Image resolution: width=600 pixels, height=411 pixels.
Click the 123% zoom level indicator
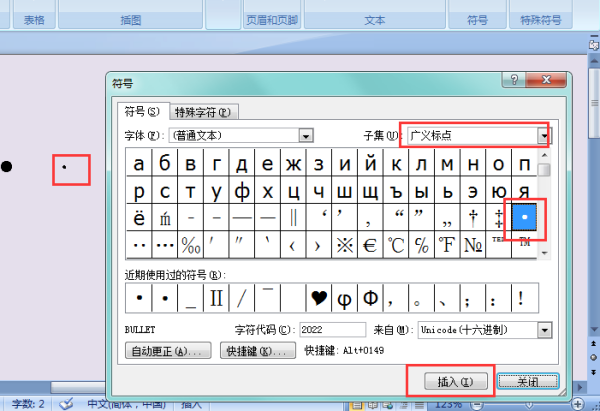pos(448,404)
